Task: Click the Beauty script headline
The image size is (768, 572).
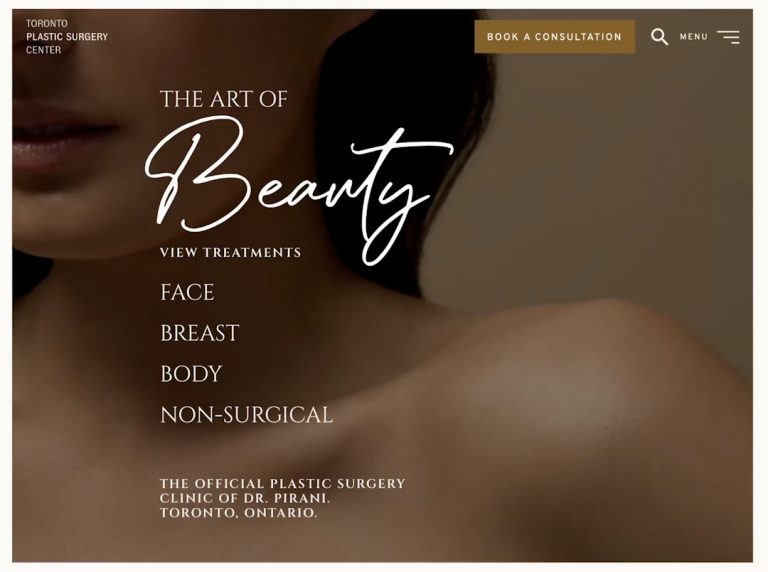Action: tap(298, 190)
